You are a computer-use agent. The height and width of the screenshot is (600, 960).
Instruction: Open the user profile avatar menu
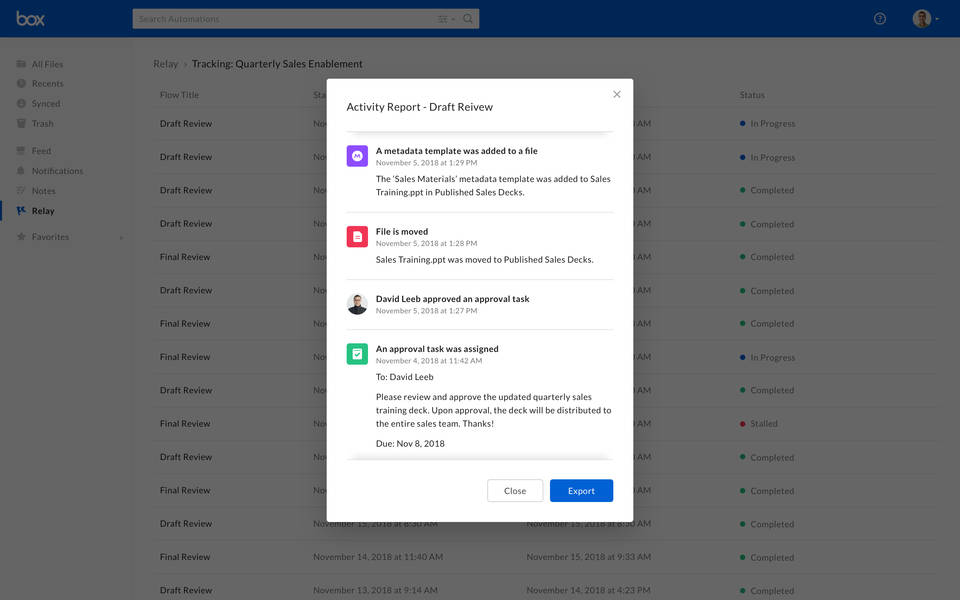click(924, 19)
